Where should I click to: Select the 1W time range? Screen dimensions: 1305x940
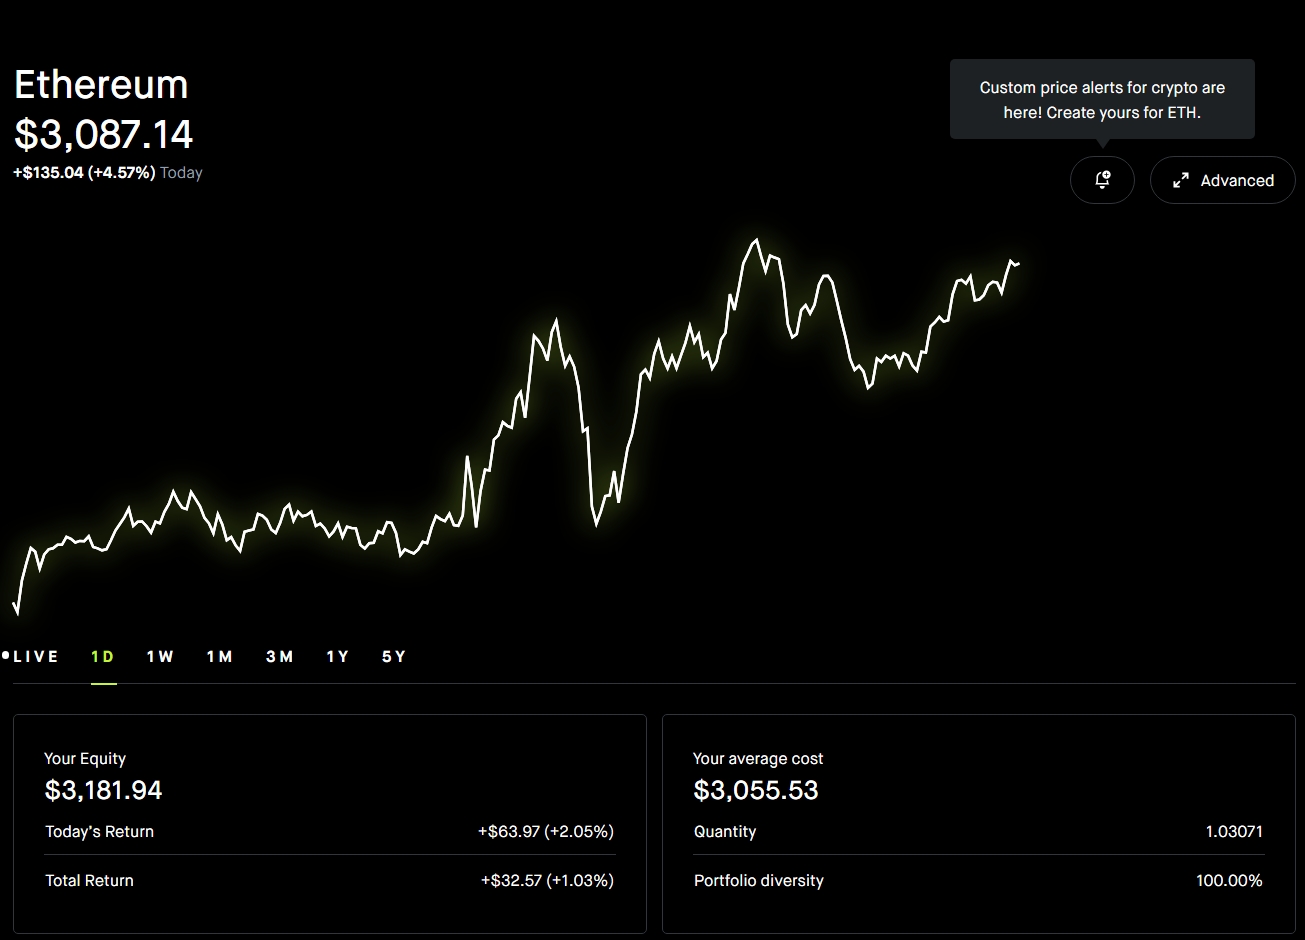pos(160,656)
